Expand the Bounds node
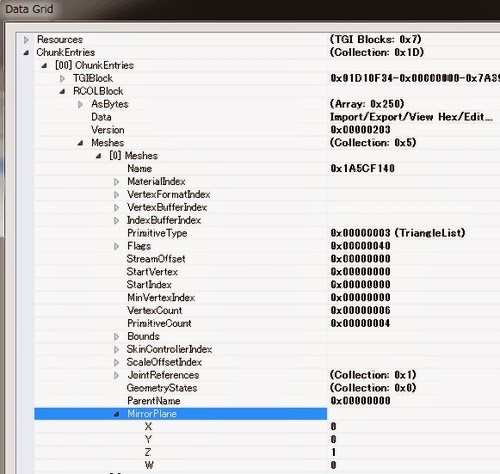 click(x=116, y=337)
